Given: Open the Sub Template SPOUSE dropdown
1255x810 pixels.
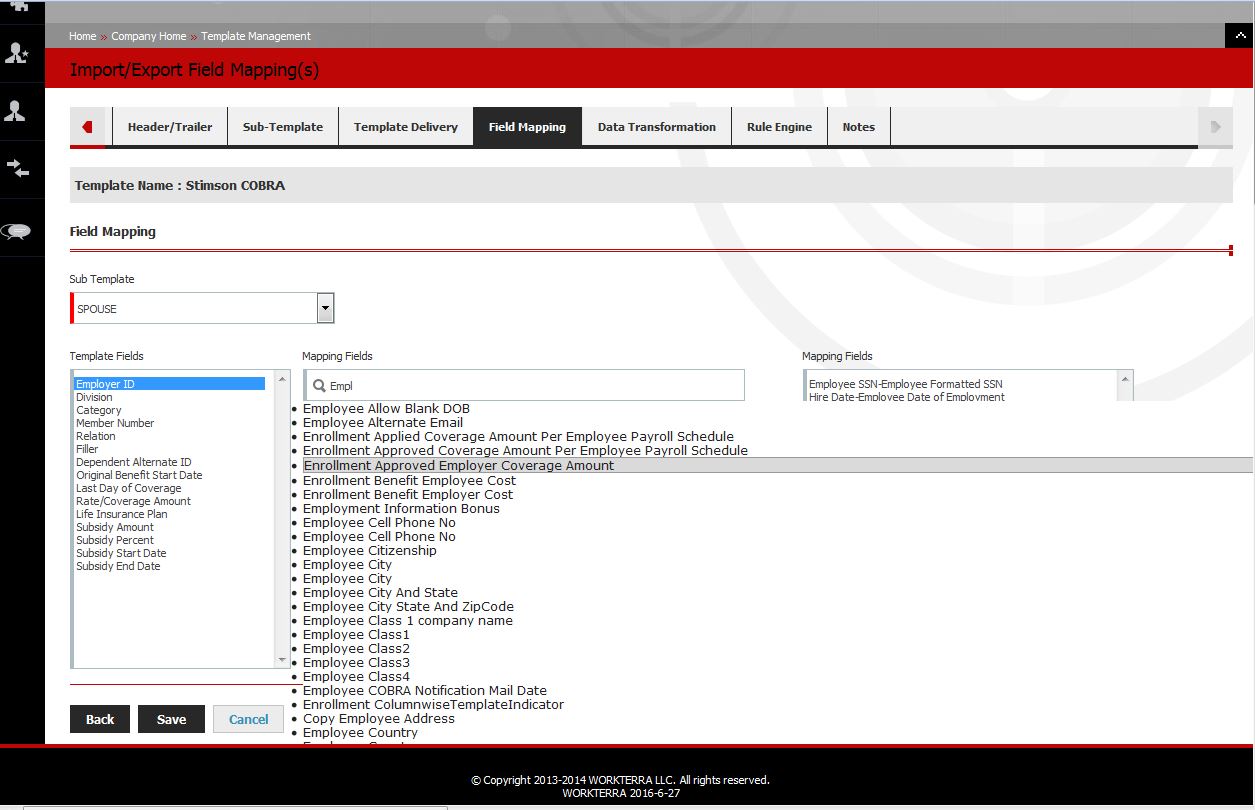Looking at the screenshot, I should tap(325, 308).
